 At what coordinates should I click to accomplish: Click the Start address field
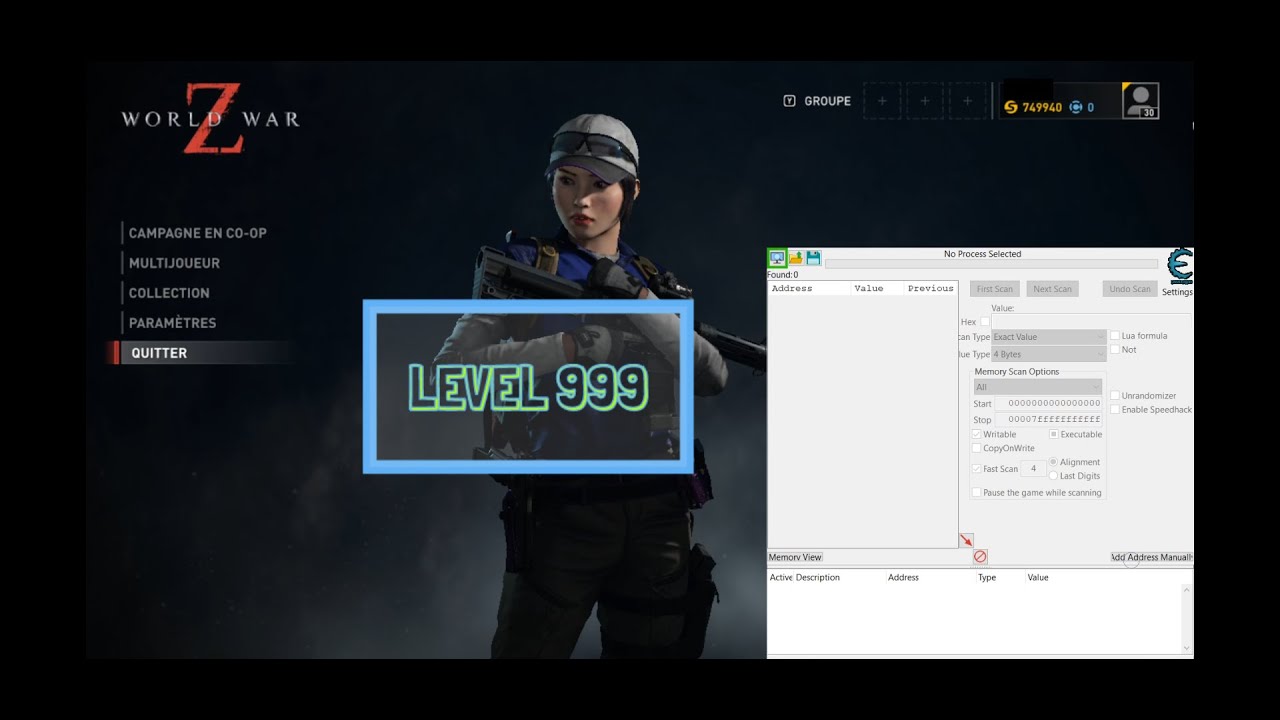pyautogui.click(x=1048, y=403)
